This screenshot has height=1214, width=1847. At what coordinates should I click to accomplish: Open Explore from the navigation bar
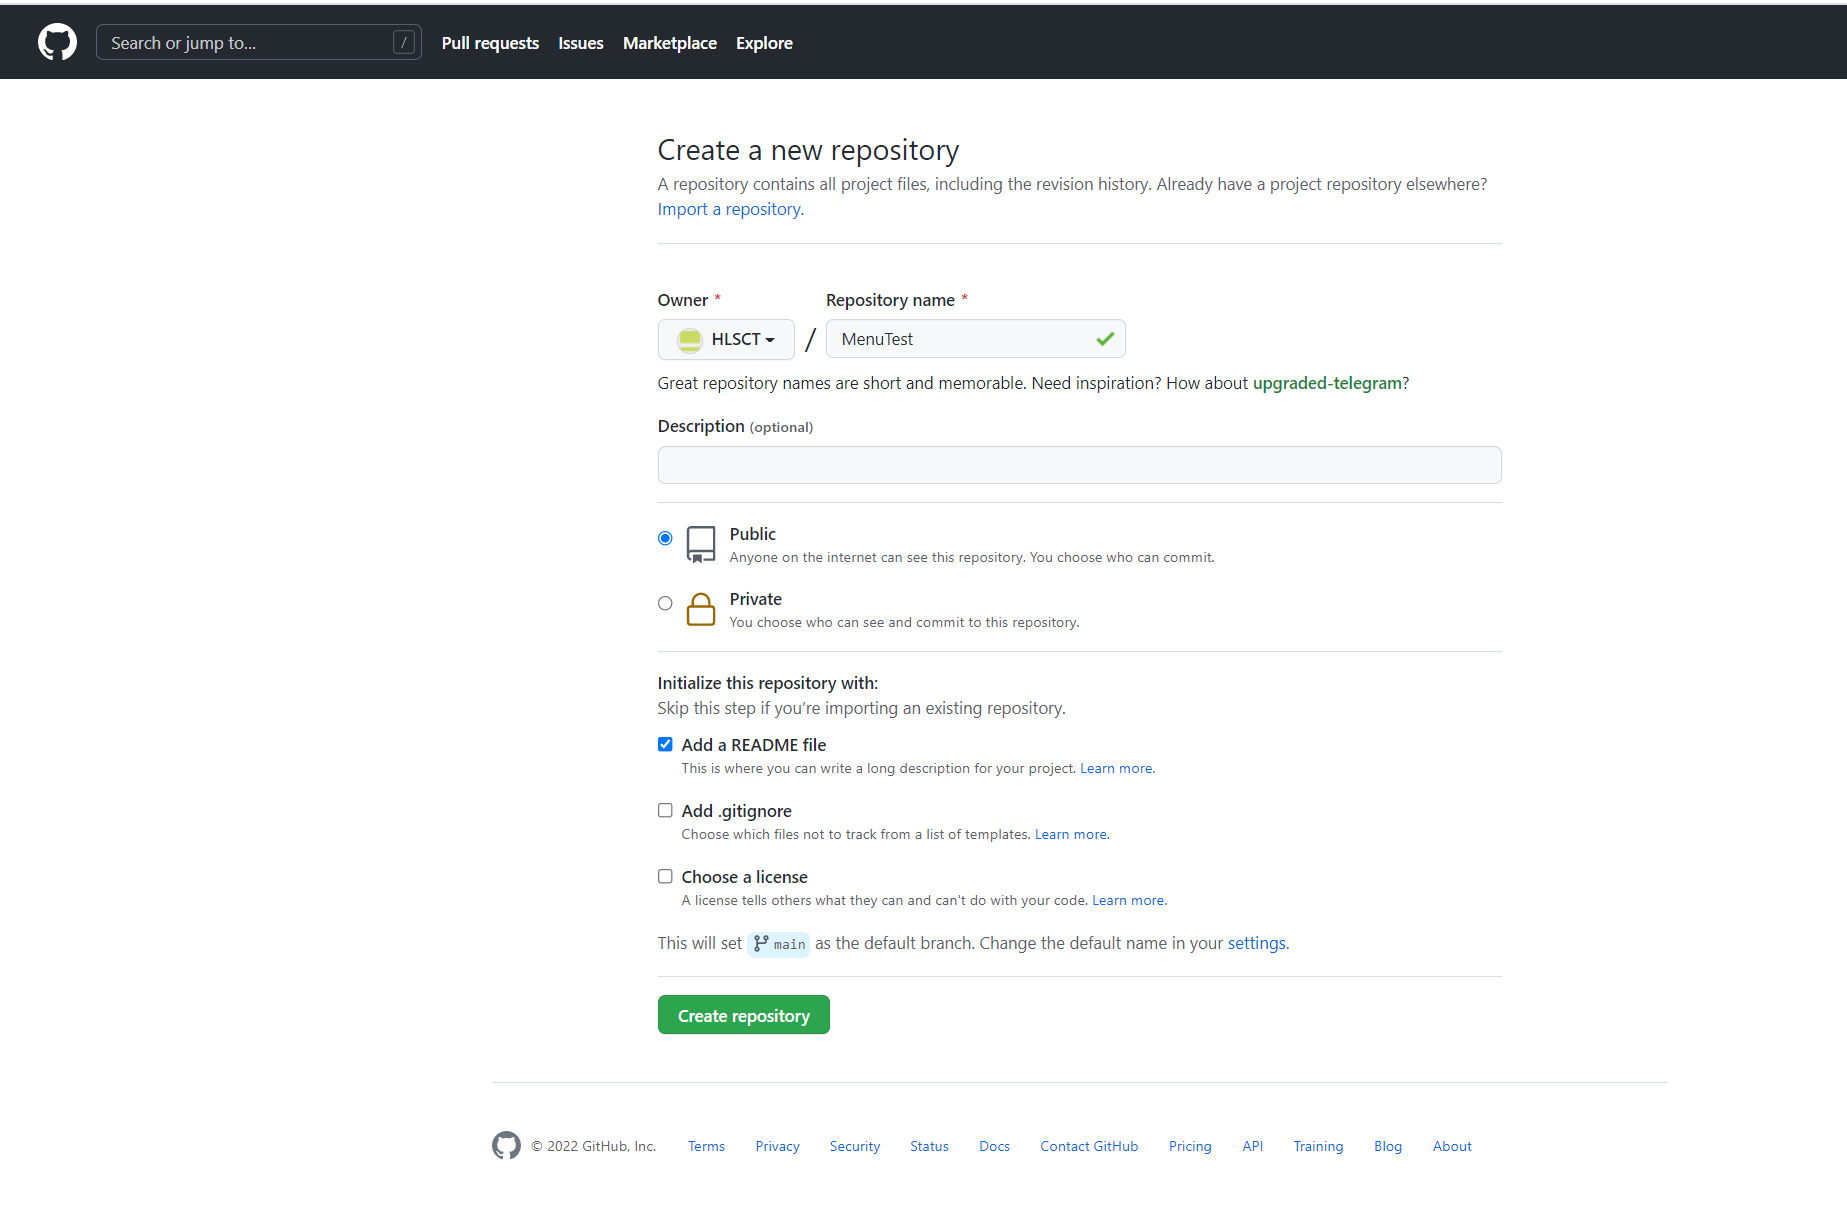[x=764, y=43]
